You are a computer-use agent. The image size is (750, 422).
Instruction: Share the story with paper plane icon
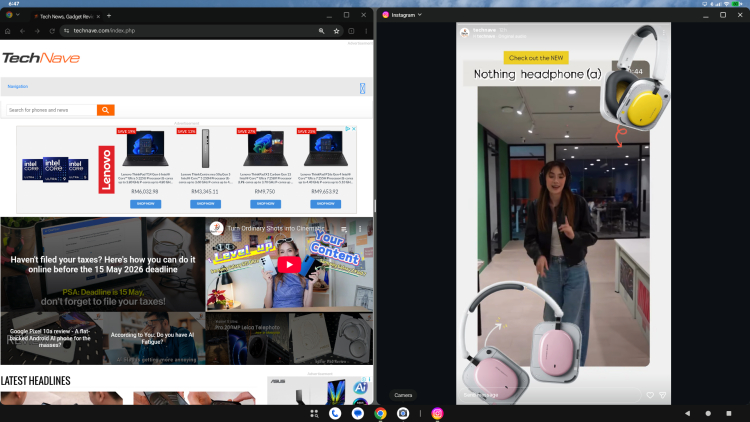662,395
